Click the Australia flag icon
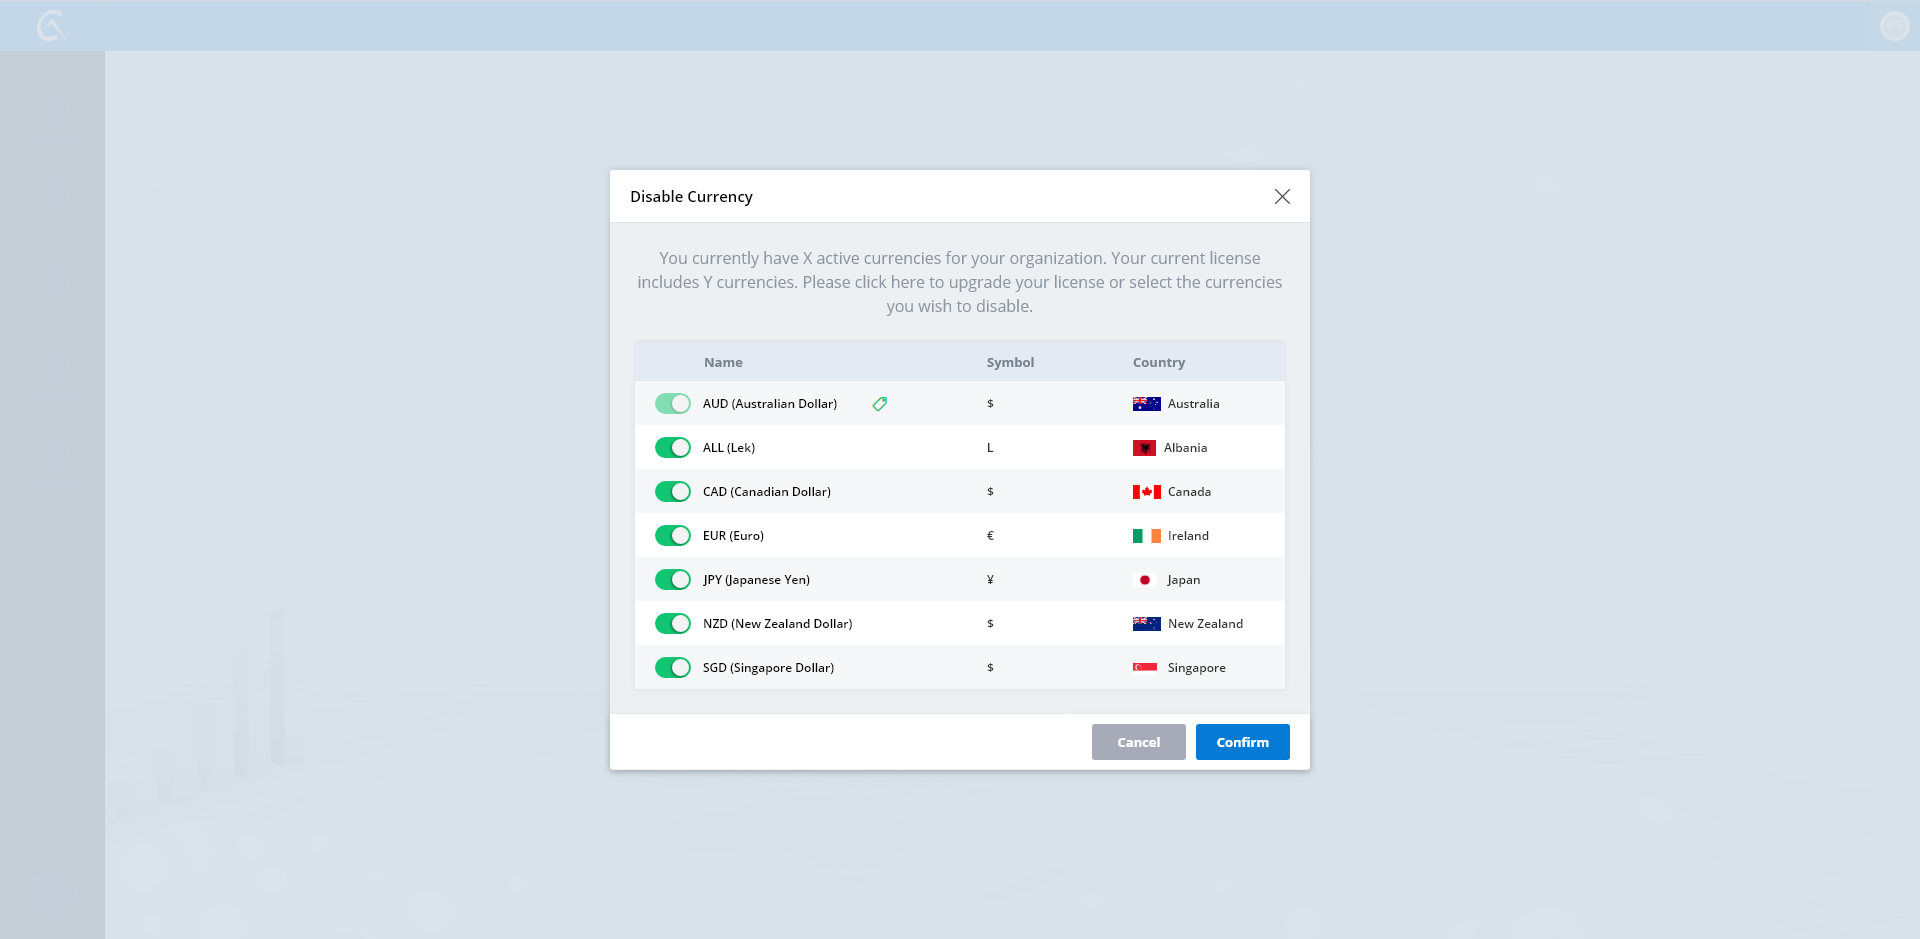The image size is (1920, 939). tap(1146, 404)
